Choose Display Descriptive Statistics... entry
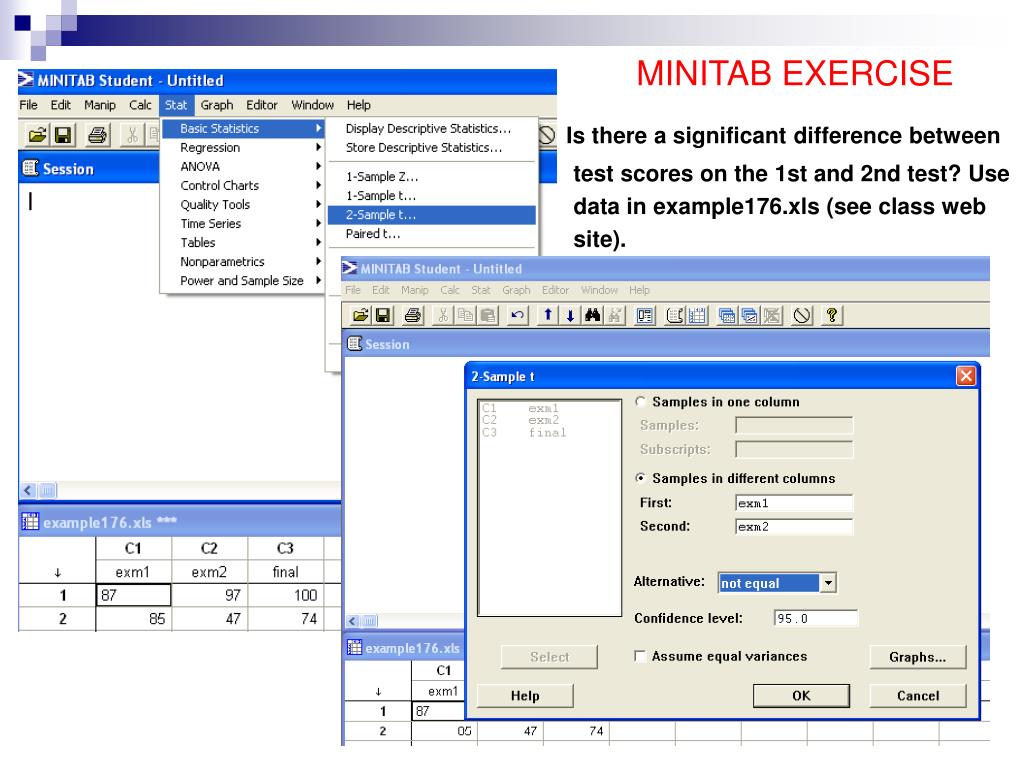The width and height of the screenshot is (1024, 768). (x=432, y=129)
